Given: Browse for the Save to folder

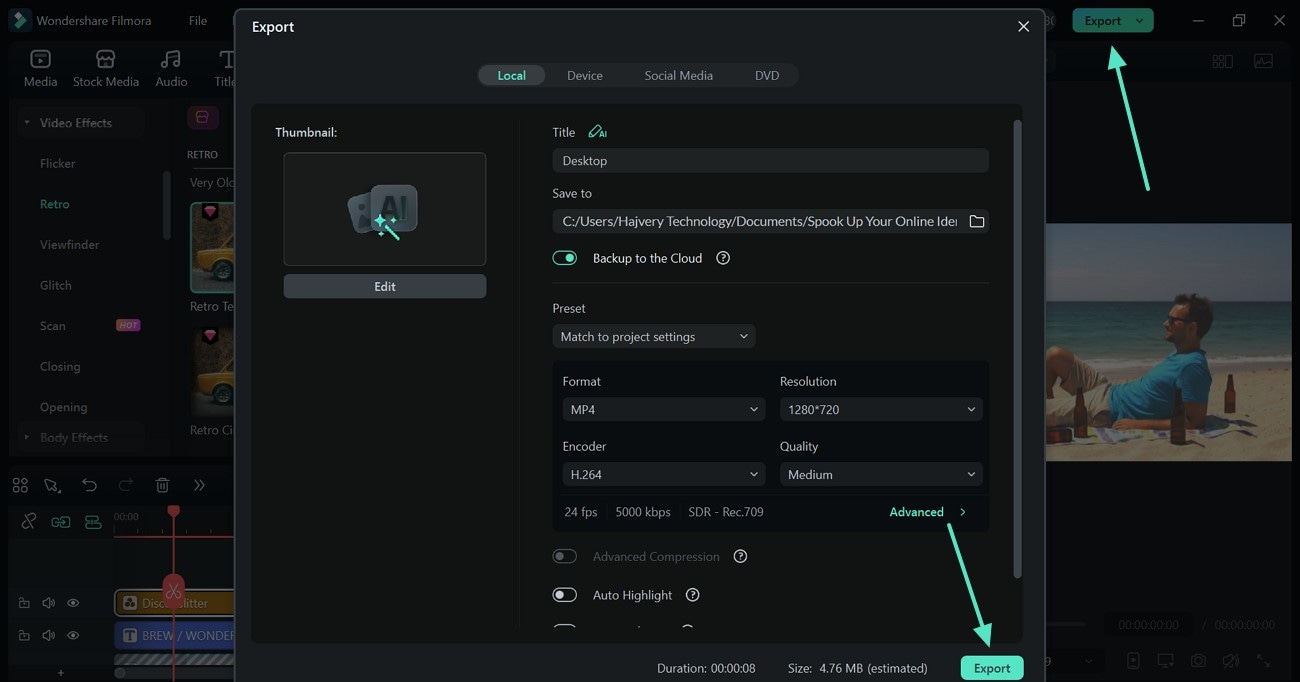Looking at the screenshot, I should click(977, 221).
